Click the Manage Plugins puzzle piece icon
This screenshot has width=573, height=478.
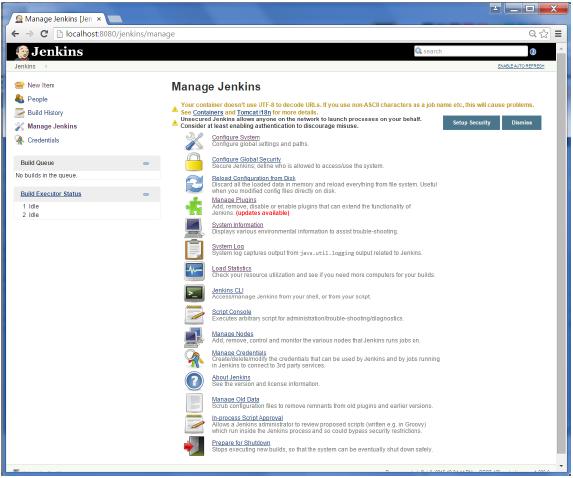click(194, 206)
